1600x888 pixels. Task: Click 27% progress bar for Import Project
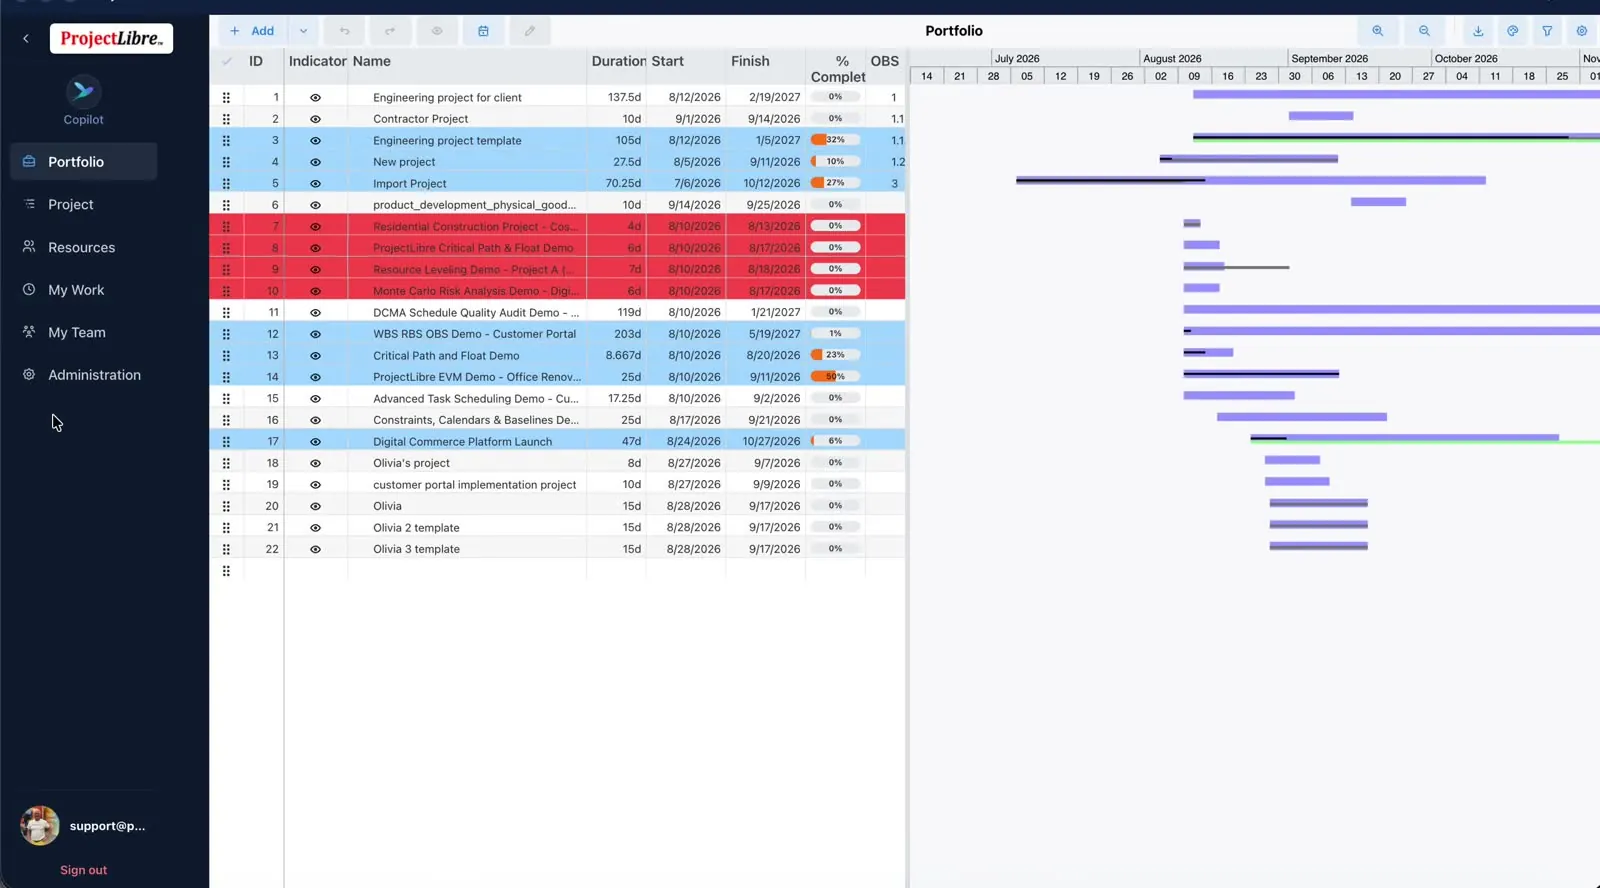pos(835,183)
